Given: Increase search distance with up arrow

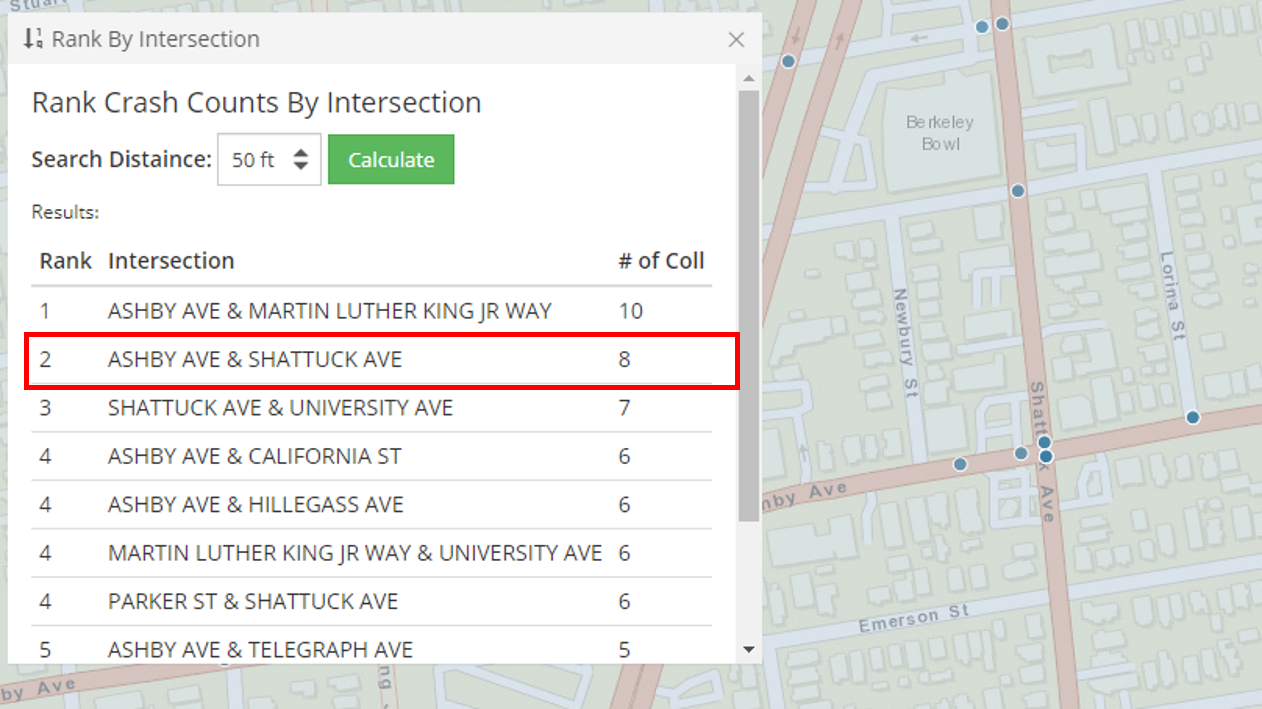Looking at the screenshot, I should tap(300, 152).
